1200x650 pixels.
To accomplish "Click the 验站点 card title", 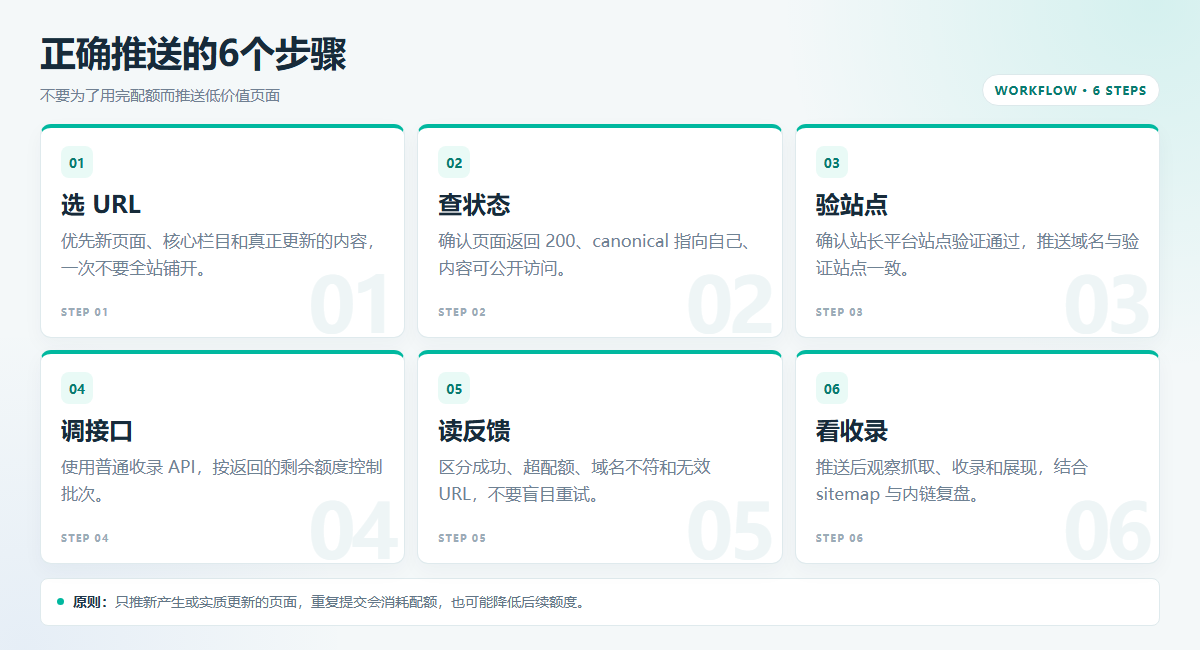I will [x=852, y=205].
